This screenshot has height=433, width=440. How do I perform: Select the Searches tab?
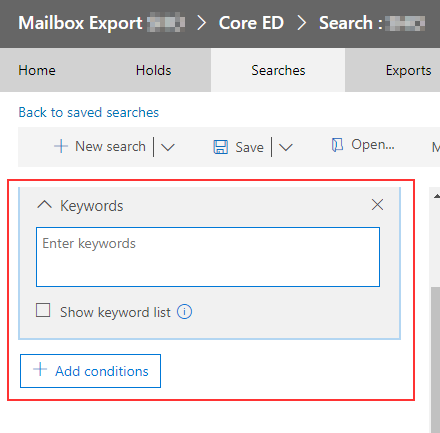coord(278,70)
